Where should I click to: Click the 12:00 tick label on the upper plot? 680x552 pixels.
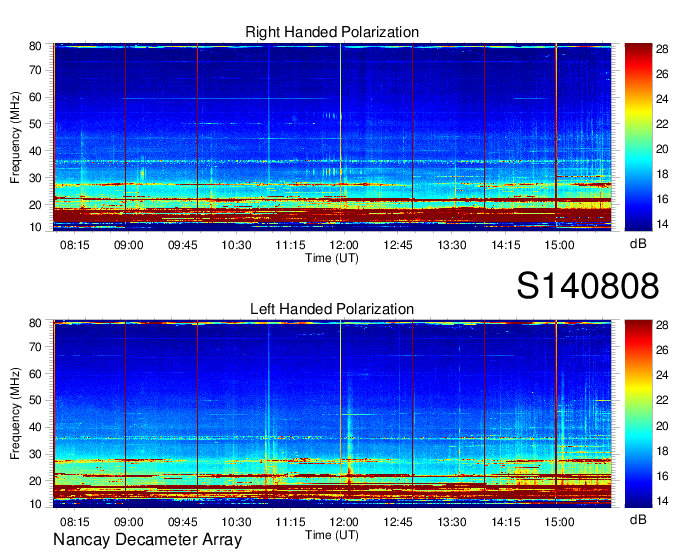344,245
